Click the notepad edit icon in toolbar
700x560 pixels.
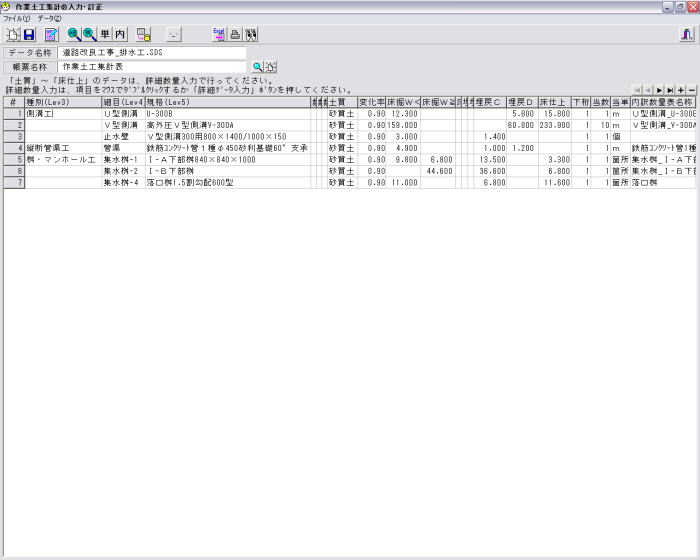point(52,34)
